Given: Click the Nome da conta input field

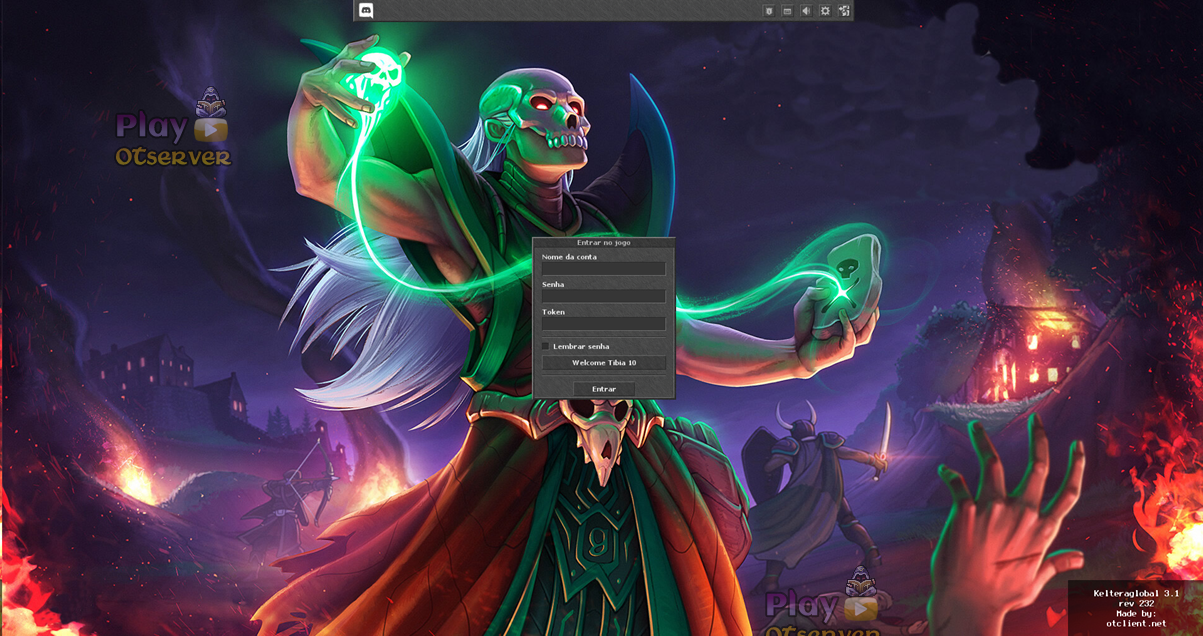Looking at the screenshot, I should pos(604,269).
